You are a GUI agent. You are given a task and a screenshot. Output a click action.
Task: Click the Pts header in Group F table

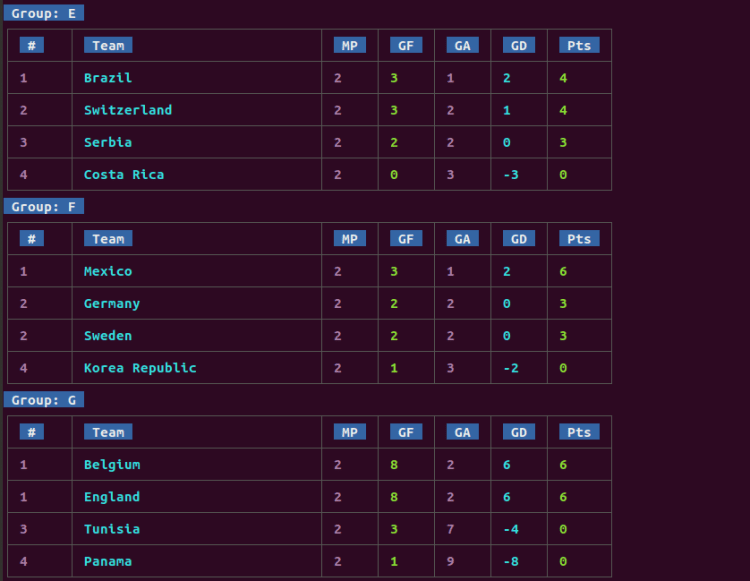point(579,239)
